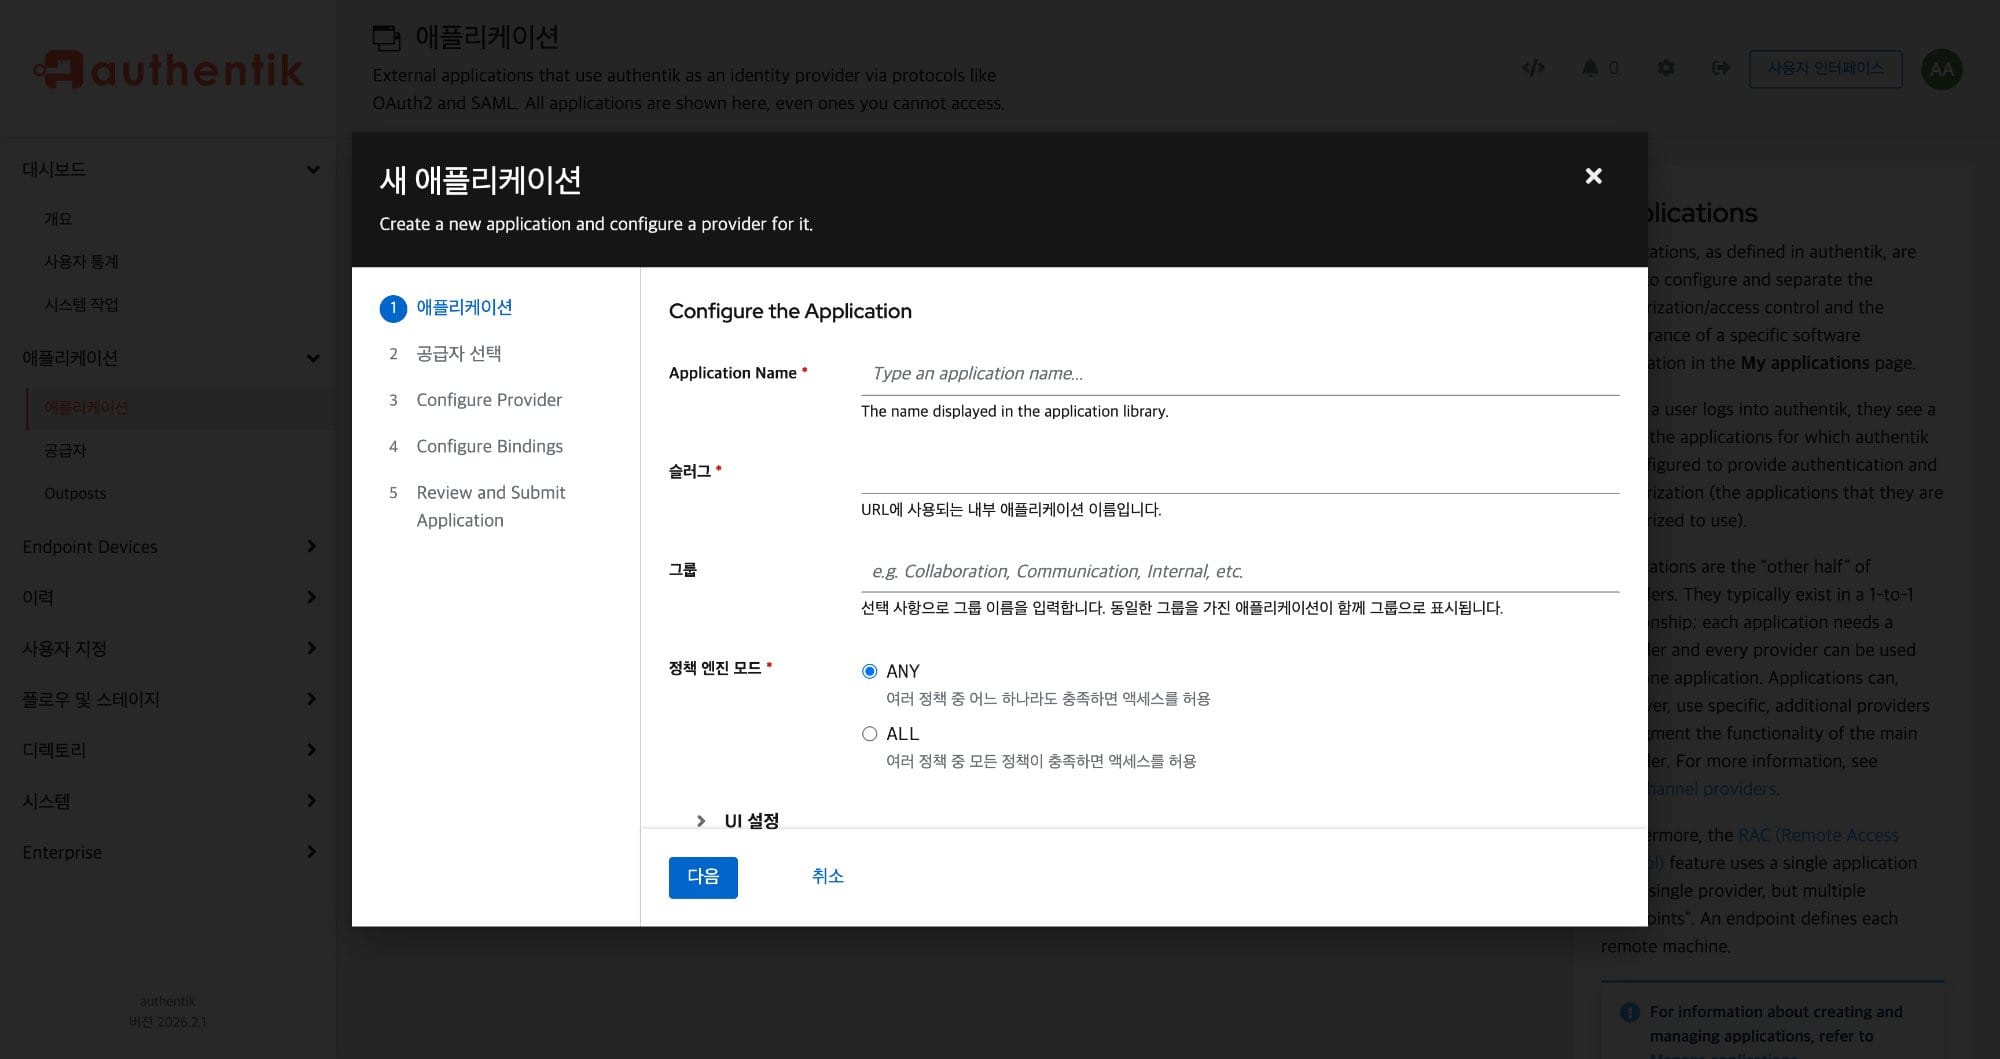Click the 다음 button
This screenshot has width=2000, height=1059.
coord(703,877)
